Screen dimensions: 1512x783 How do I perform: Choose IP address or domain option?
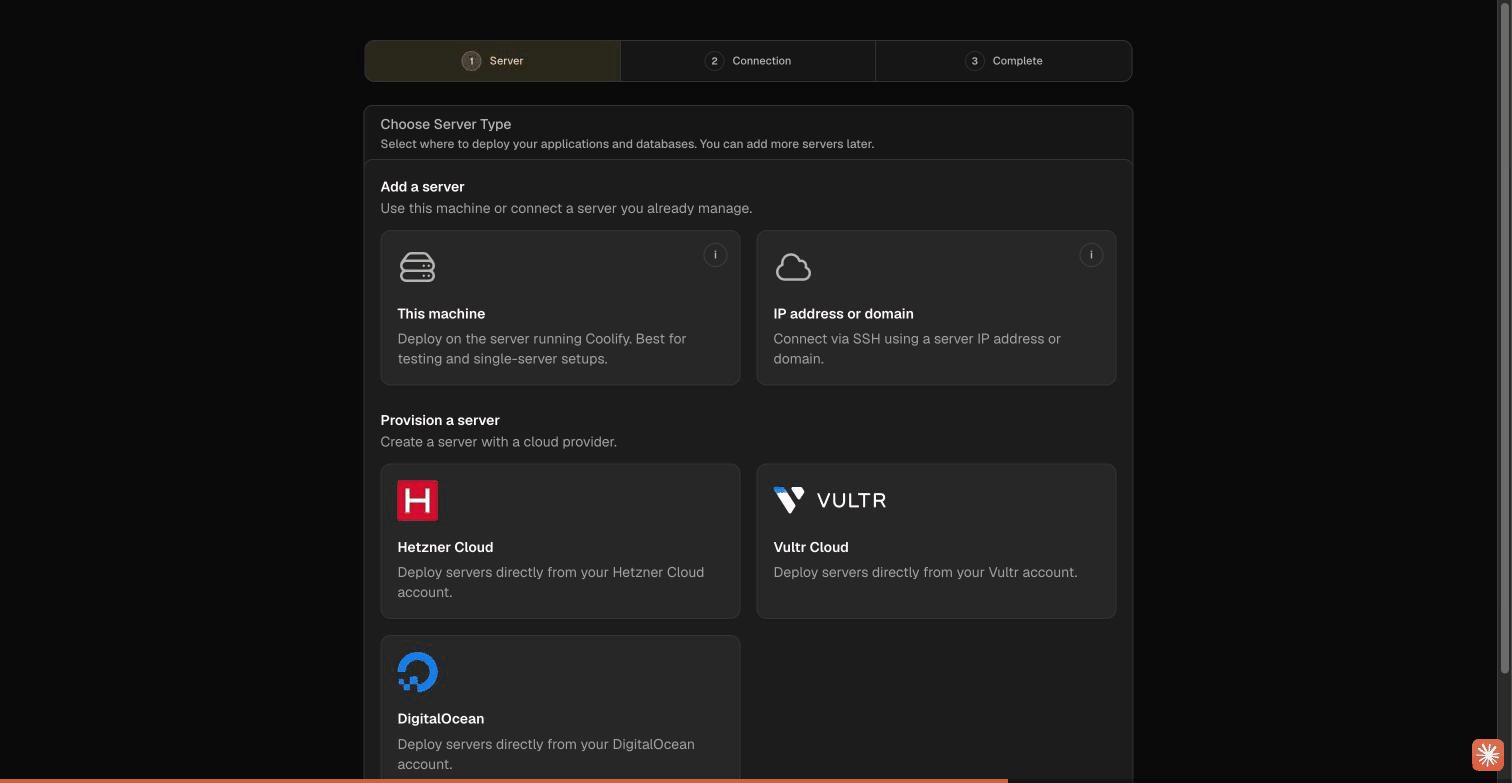[x=936, y=308]
